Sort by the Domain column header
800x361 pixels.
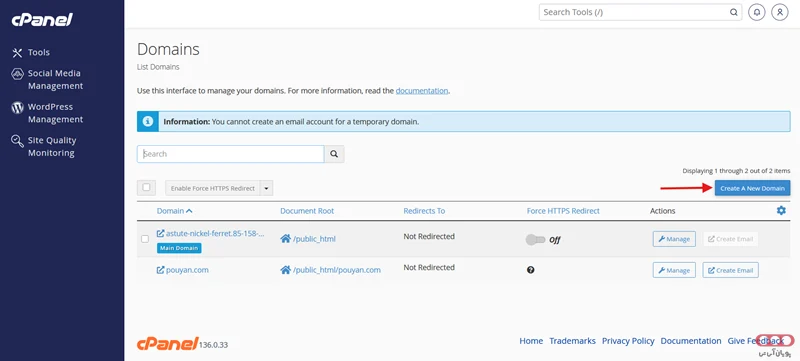(174, 211)
